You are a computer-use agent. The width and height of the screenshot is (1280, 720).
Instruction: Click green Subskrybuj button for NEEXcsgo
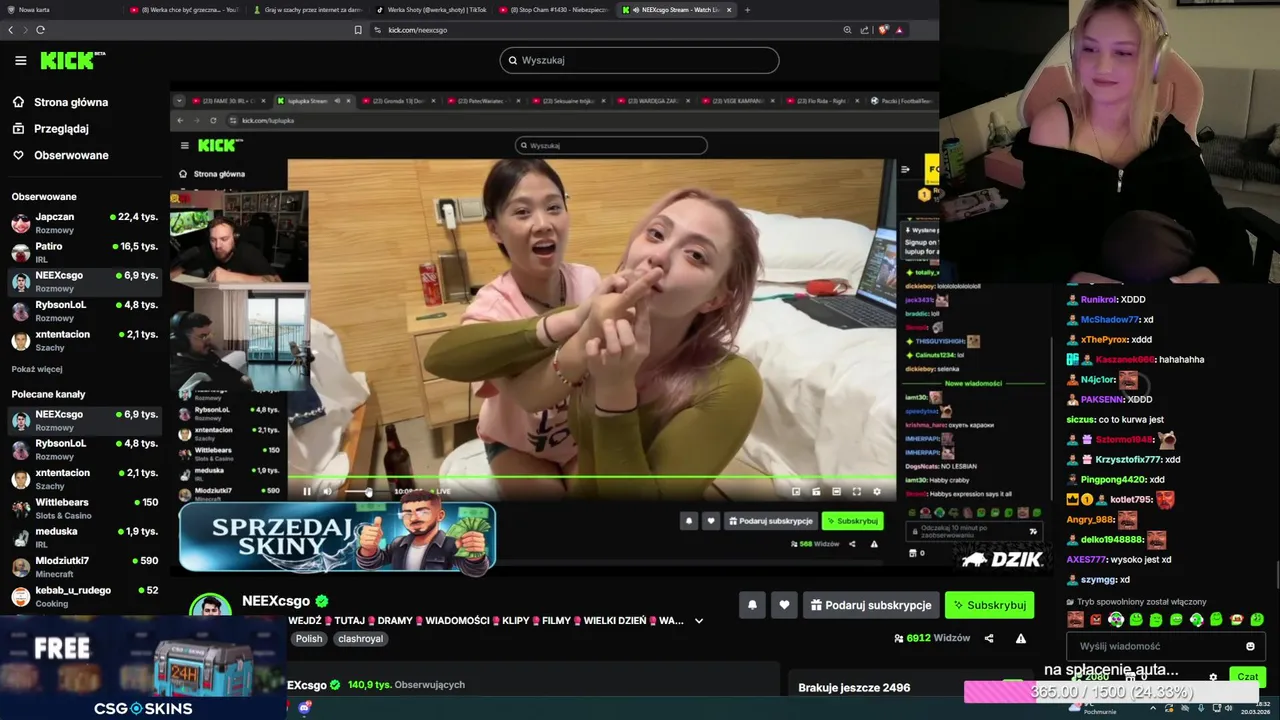[989, 605]
